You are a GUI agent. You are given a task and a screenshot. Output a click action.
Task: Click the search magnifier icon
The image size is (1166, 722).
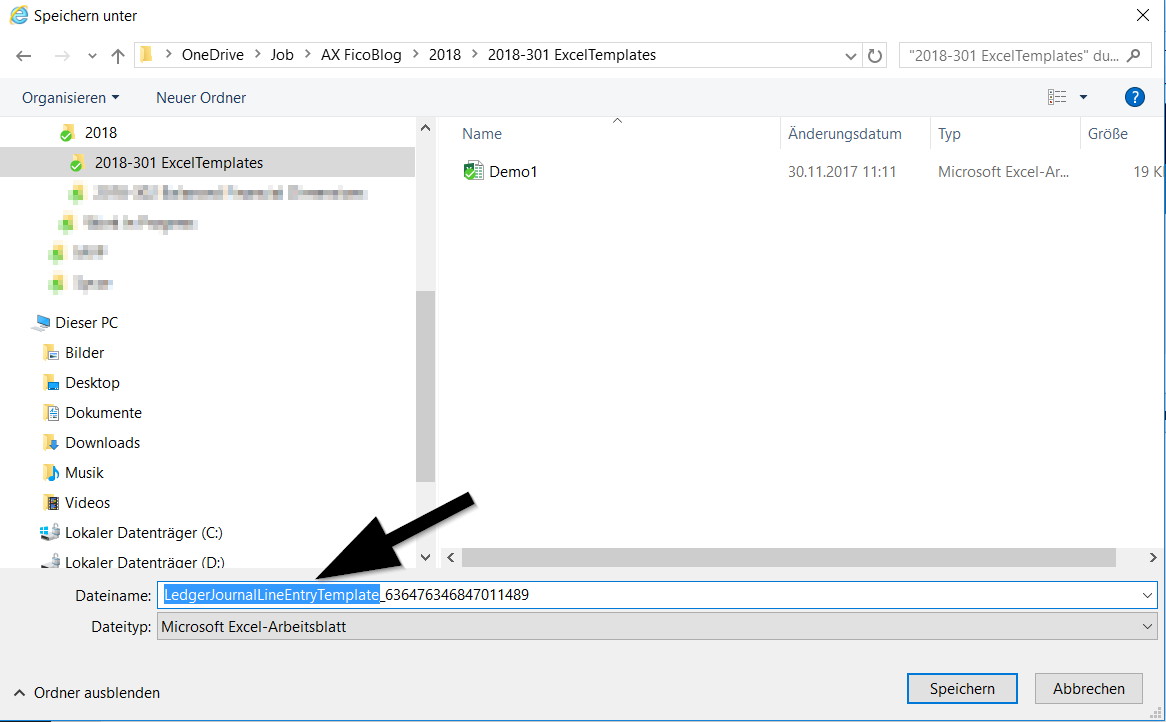1133,56
